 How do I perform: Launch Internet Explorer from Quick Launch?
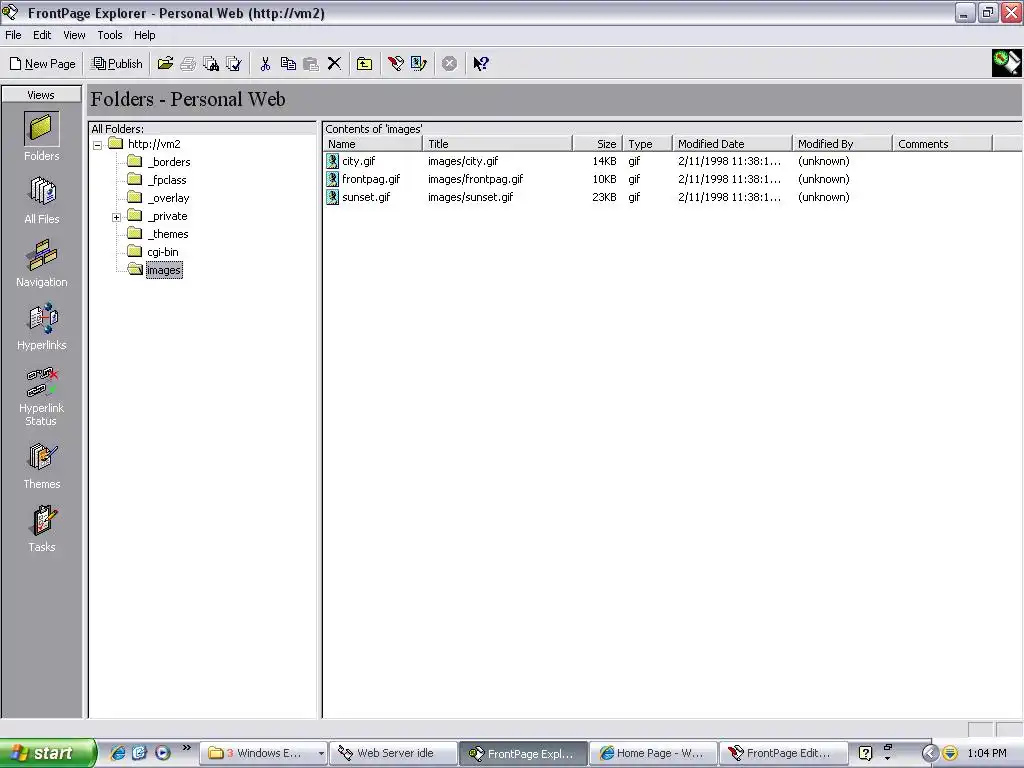(118, 753)
